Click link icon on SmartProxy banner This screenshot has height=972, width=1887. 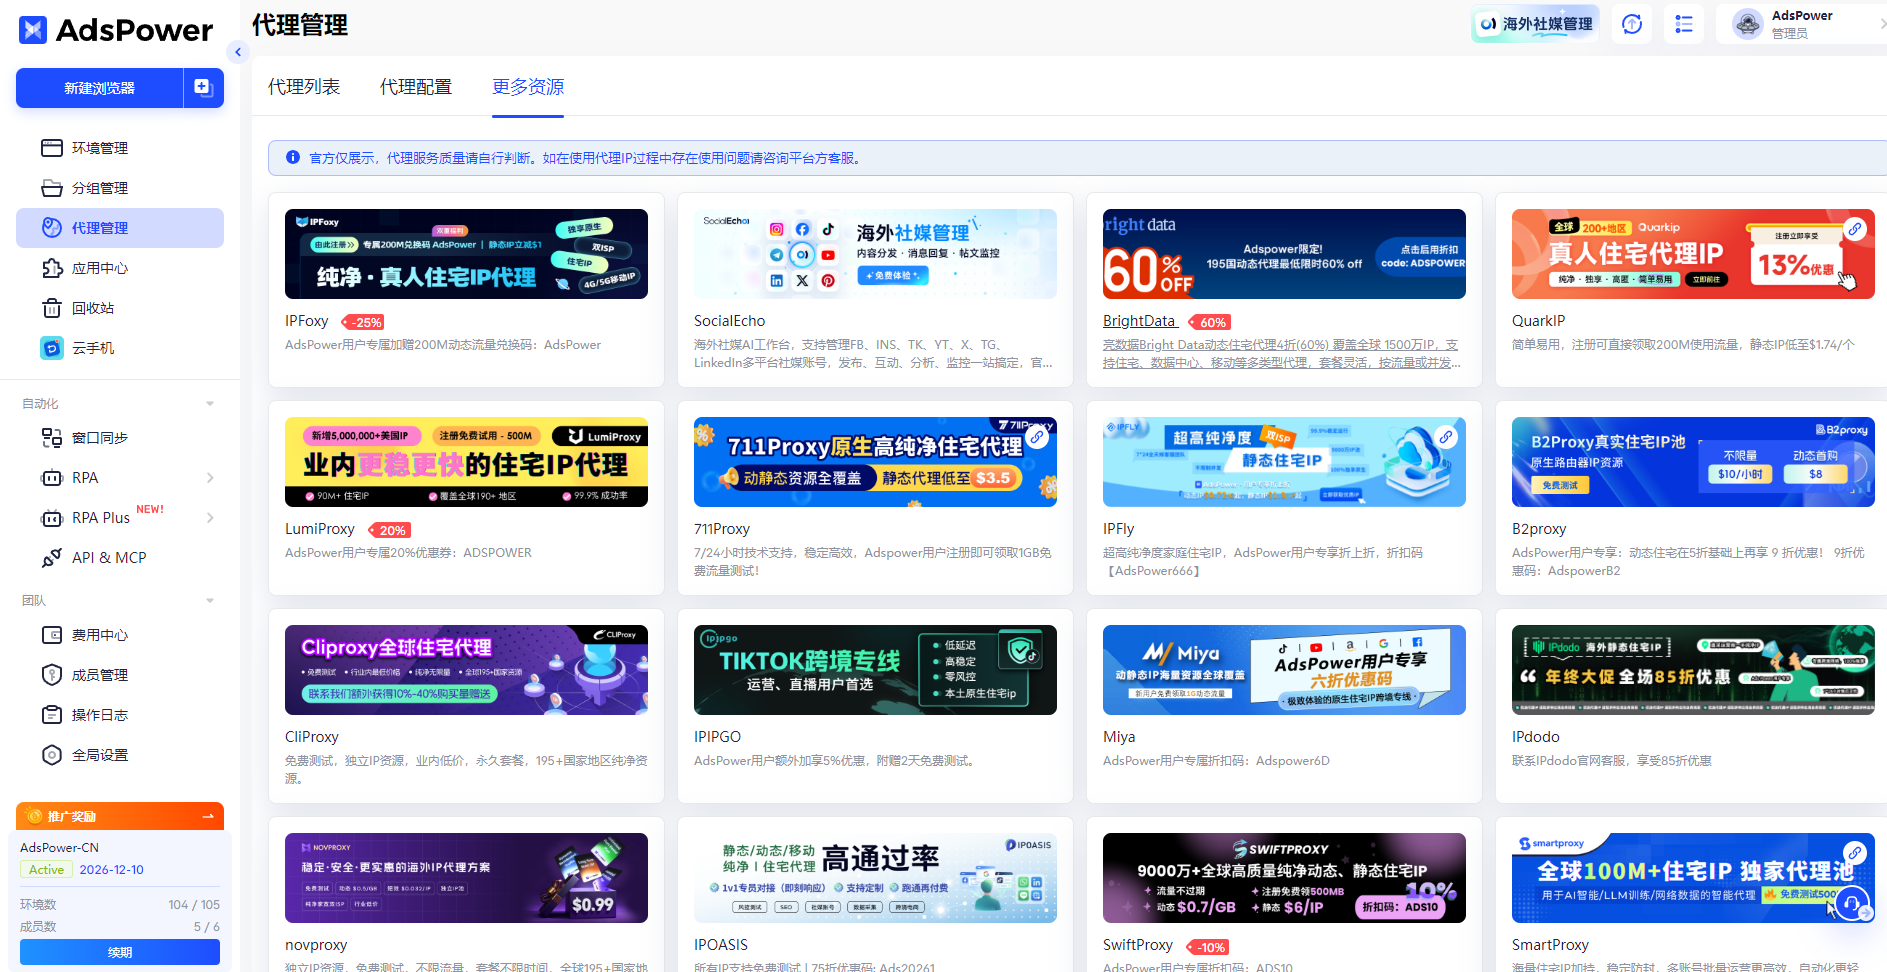point(1855,853)
